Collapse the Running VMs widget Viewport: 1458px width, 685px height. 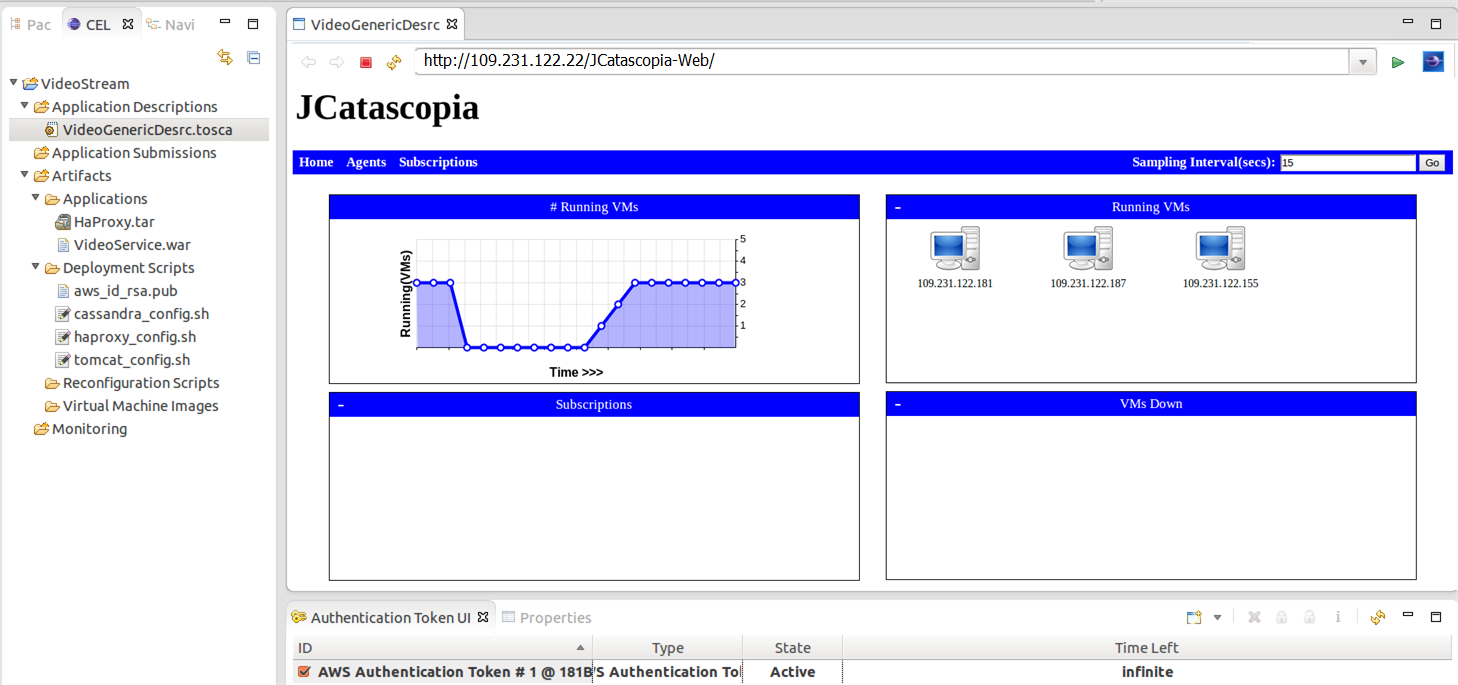897,207
